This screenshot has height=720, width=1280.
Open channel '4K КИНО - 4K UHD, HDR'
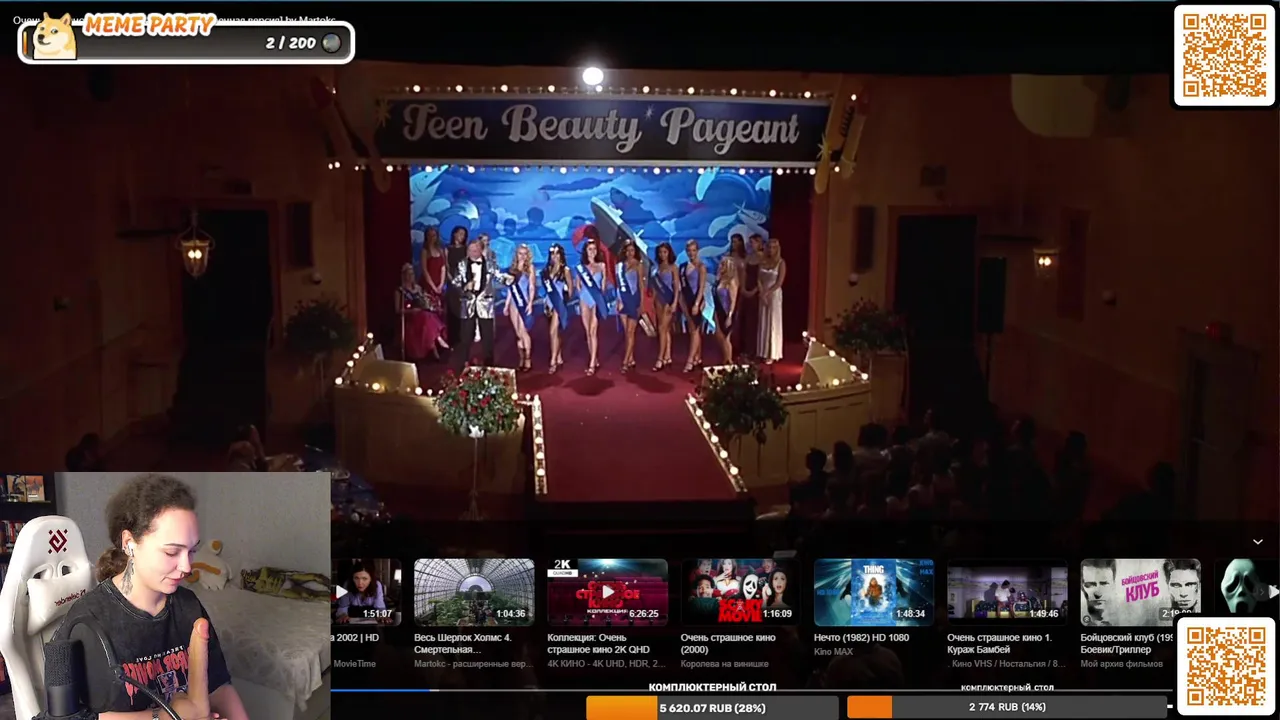pyautogui.click(x=606, y=664)
